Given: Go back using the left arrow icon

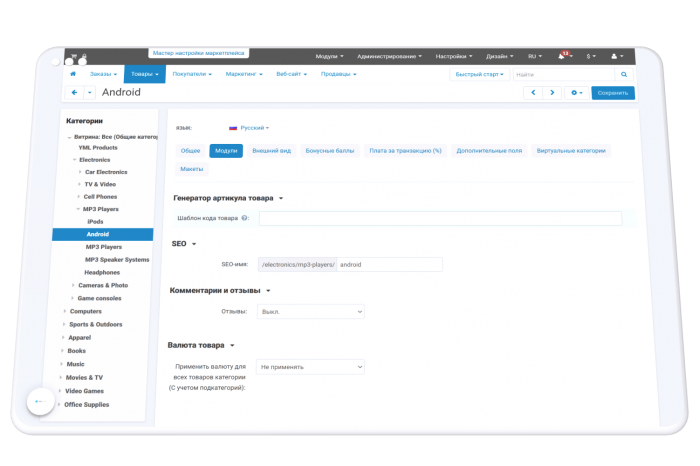Looking at the screenshot, I should tap(75, 92).
